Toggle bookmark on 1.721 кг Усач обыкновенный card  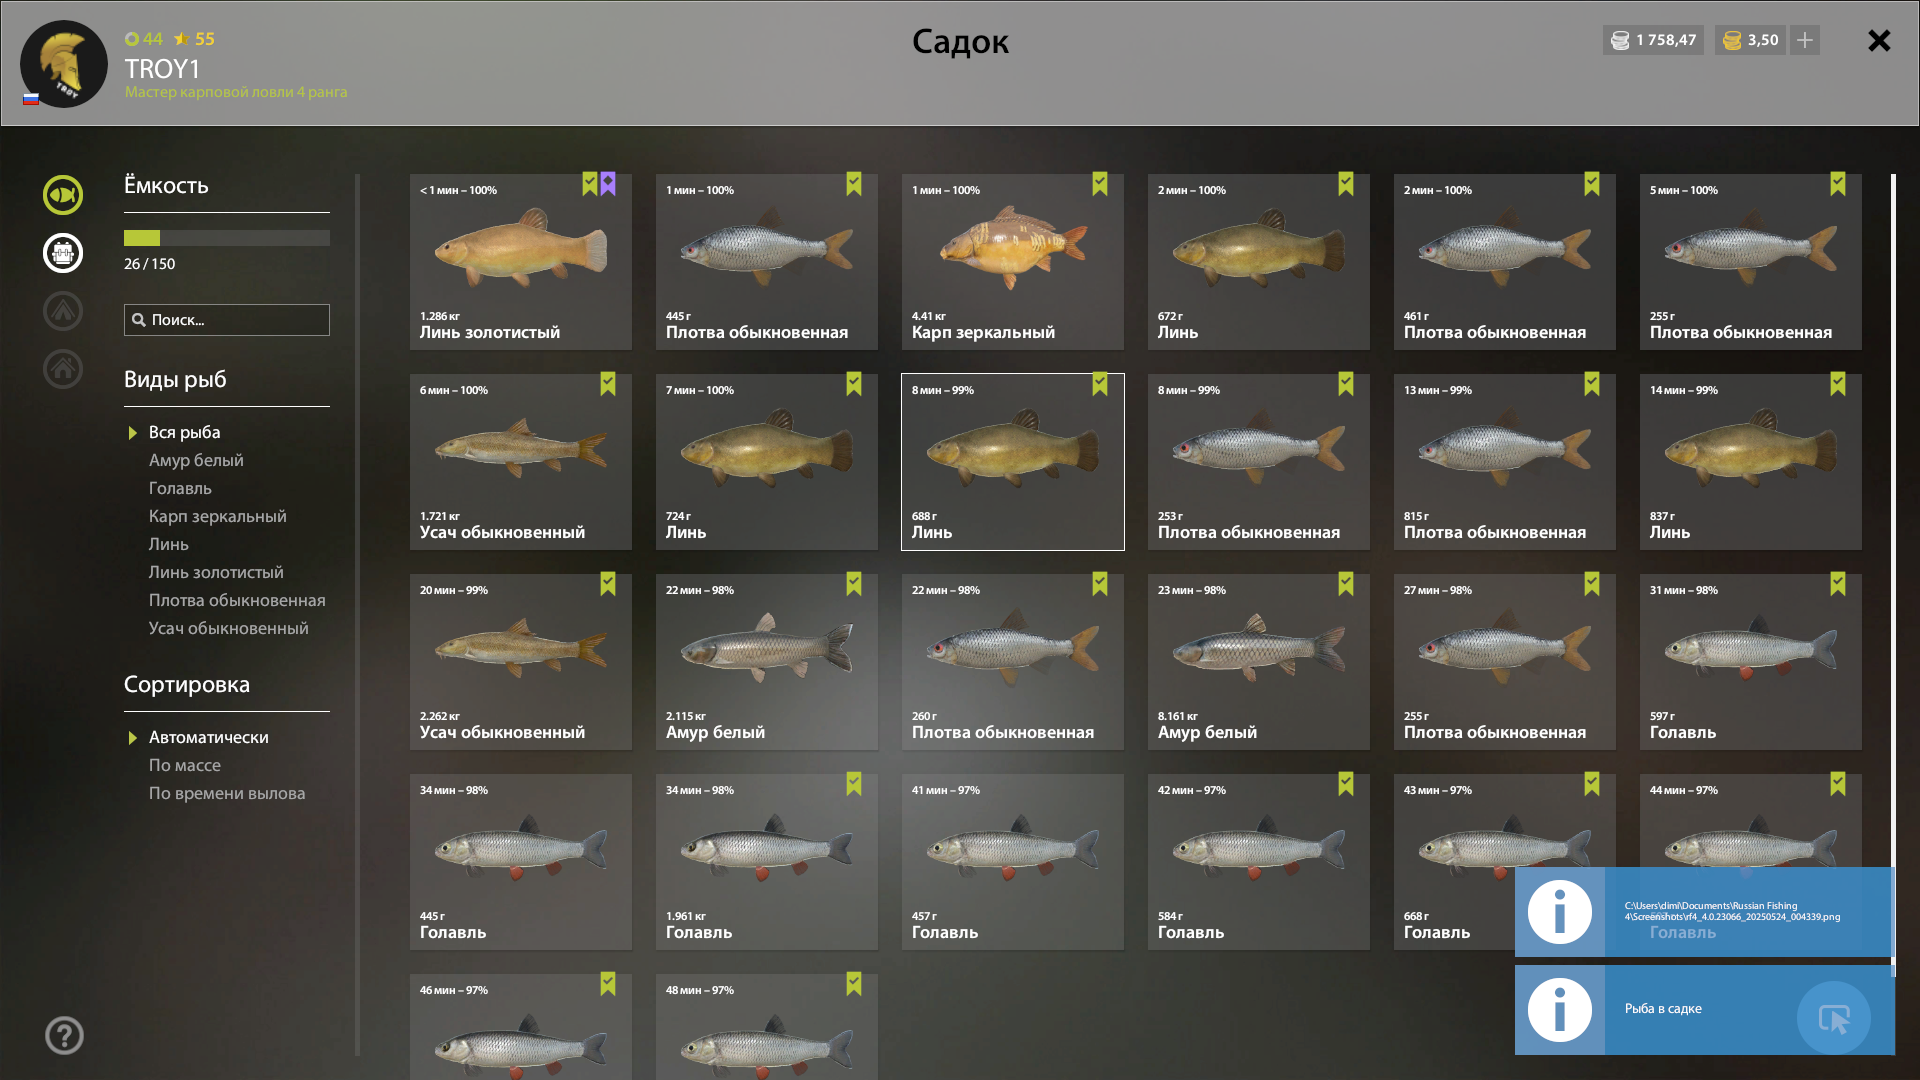click(608, 384)
